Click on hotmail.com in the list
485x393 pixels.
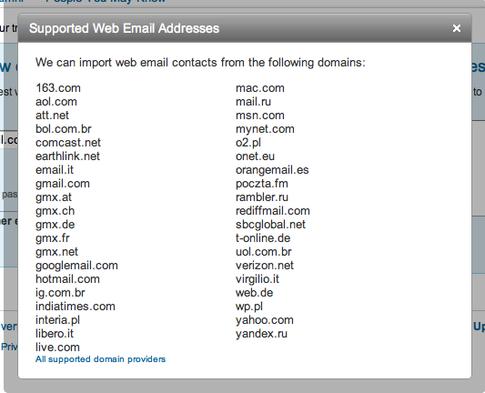[x=68, y=279]
